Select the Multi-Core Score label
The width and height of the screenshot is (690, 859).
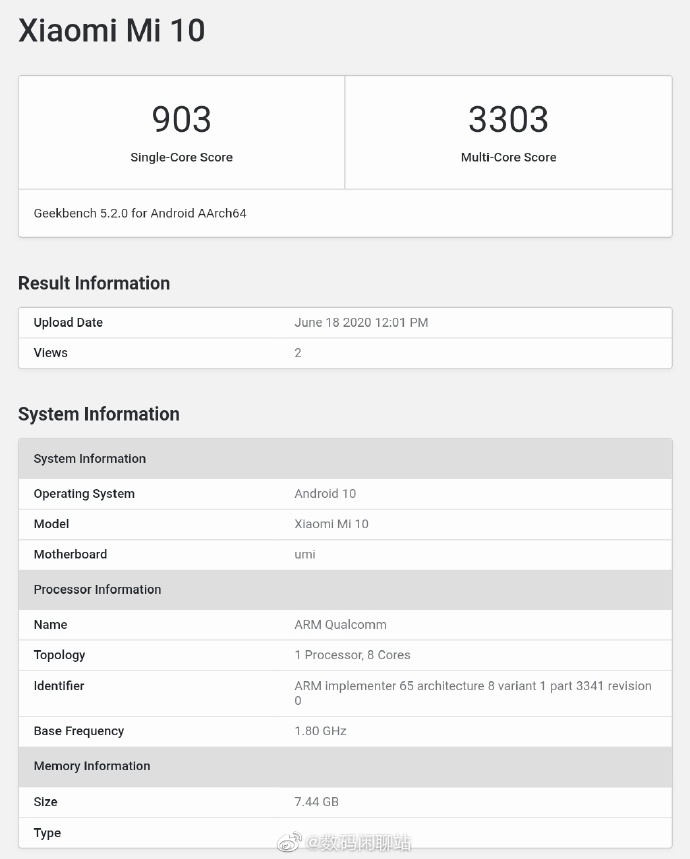tap(508, 157)
